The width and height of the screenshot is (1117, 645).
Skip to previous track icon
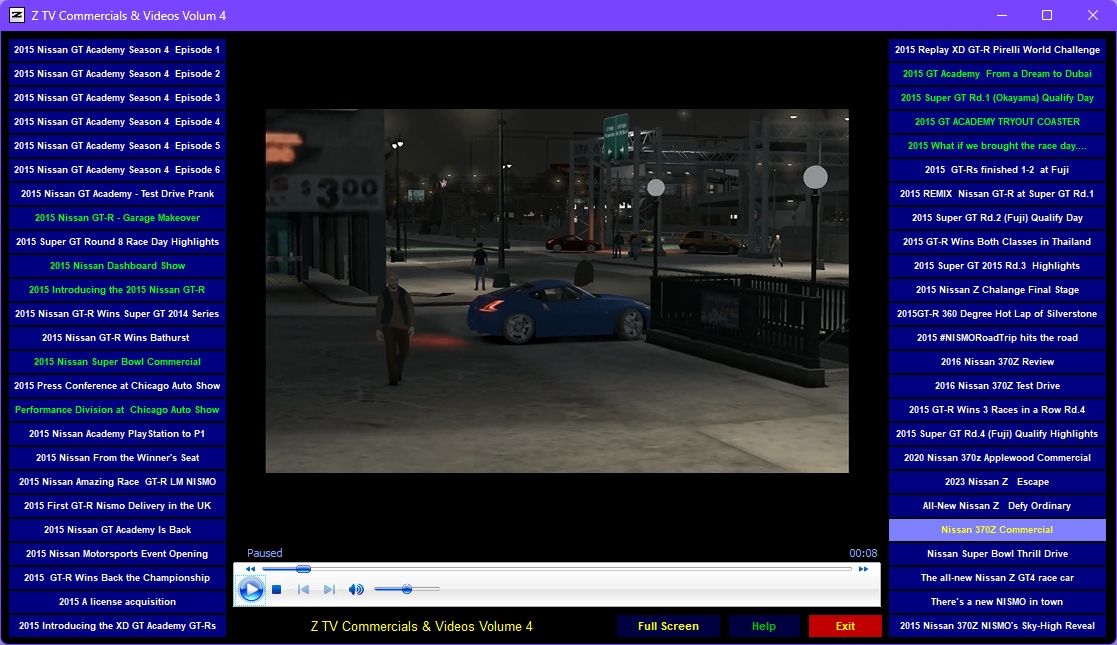tap(303, 589)
